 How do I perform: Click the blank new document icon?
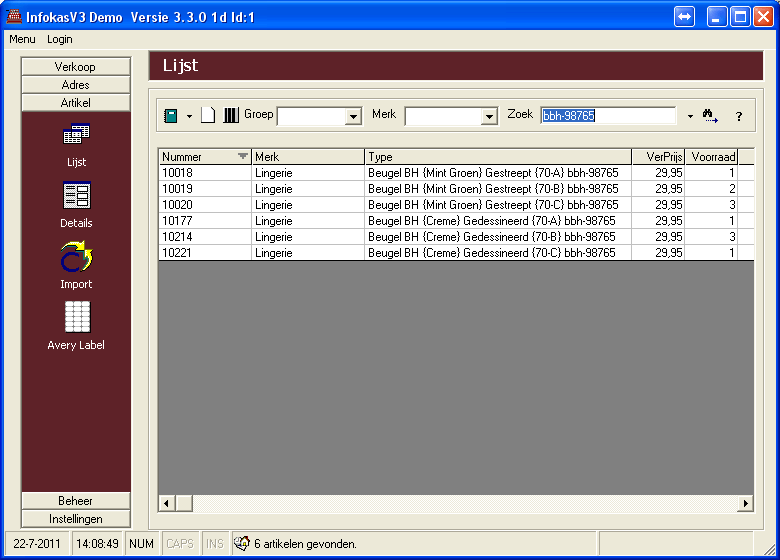208,116
